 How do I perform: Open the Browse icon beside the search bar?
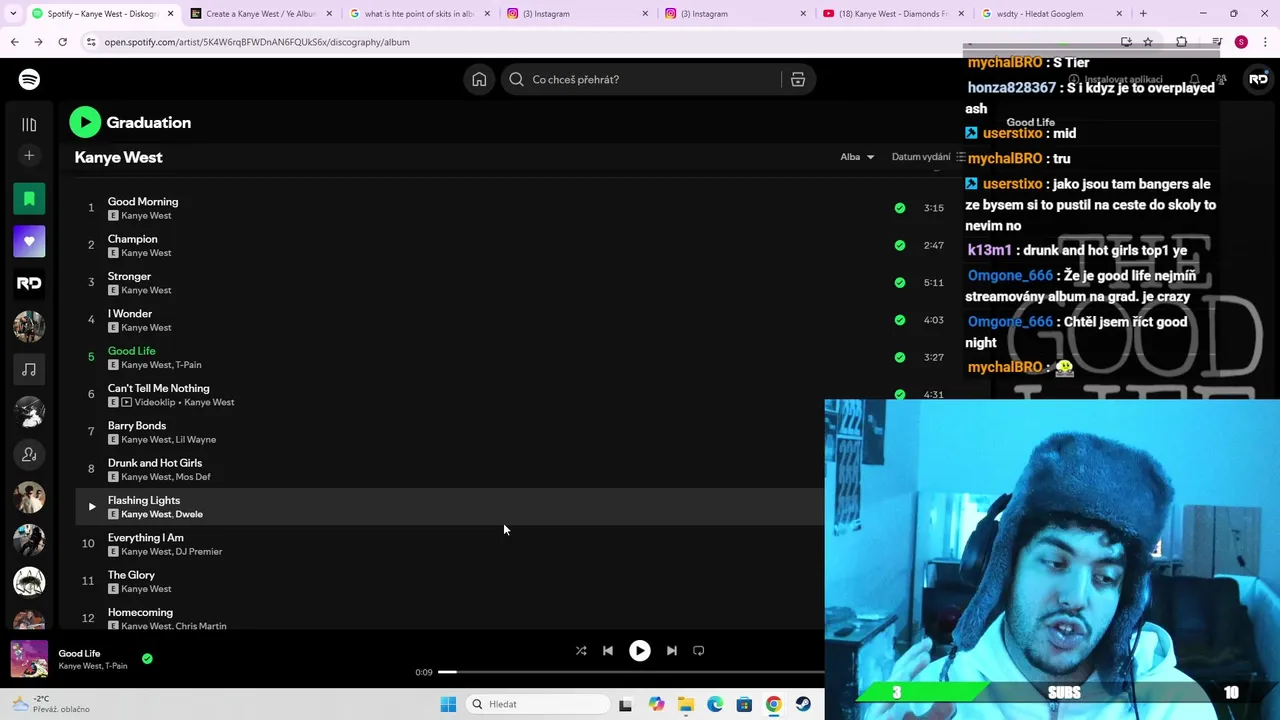(x=798, y=79)
